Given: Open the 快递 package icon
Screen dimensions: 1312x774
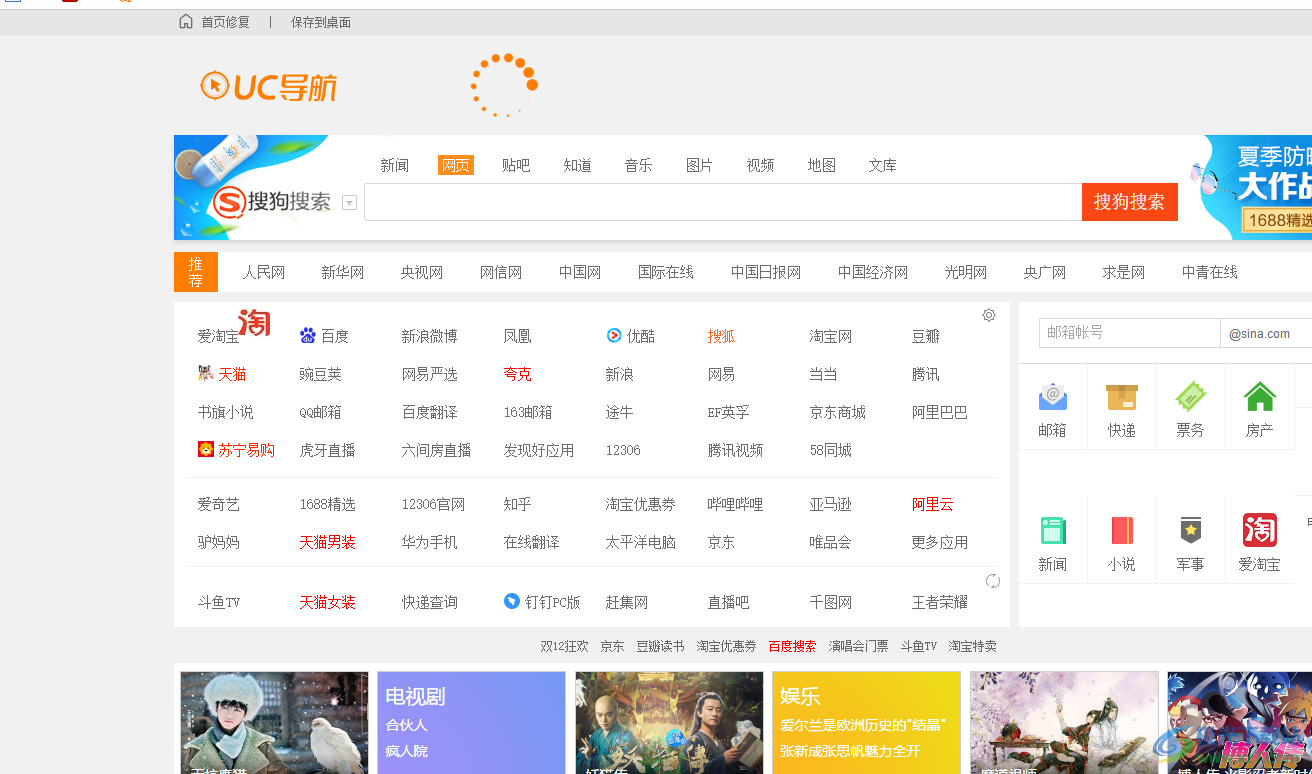Looking at the screenshot, I should click(x=1121, y=397).
